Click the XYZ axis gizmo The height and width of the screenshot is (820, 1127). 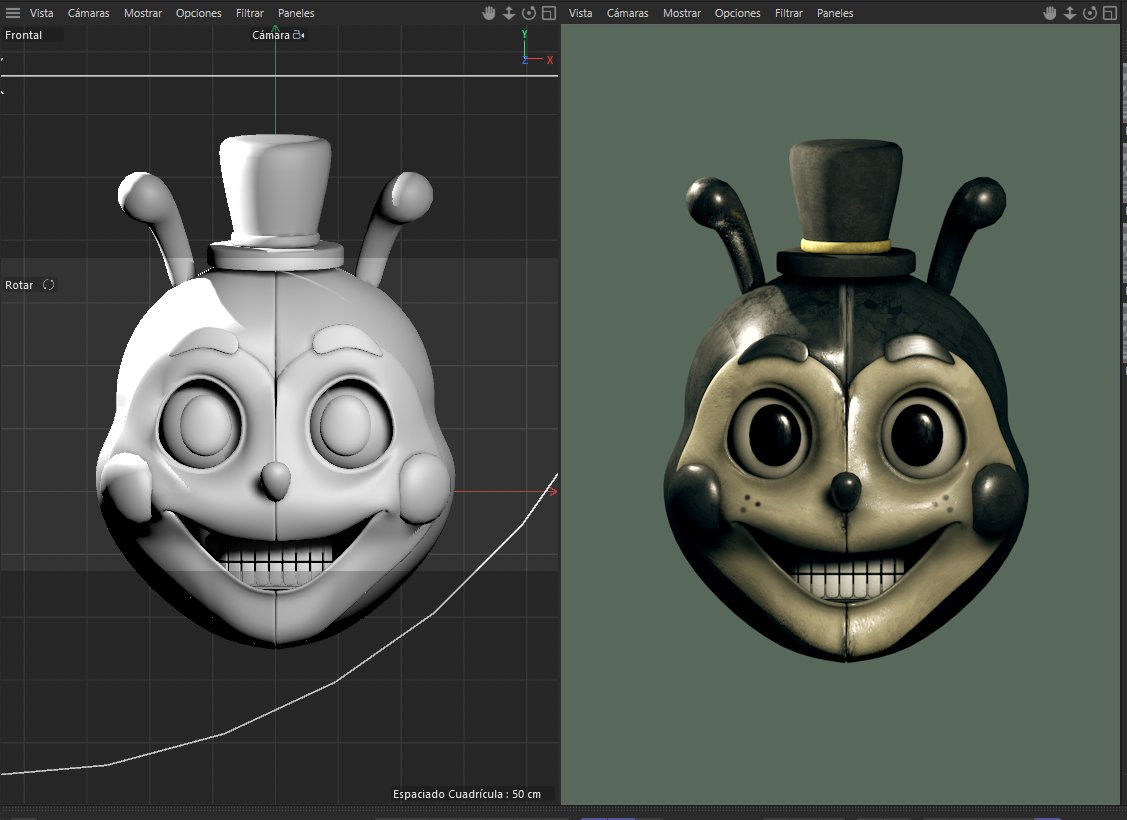pyautogui.click(x=536, y=48)
